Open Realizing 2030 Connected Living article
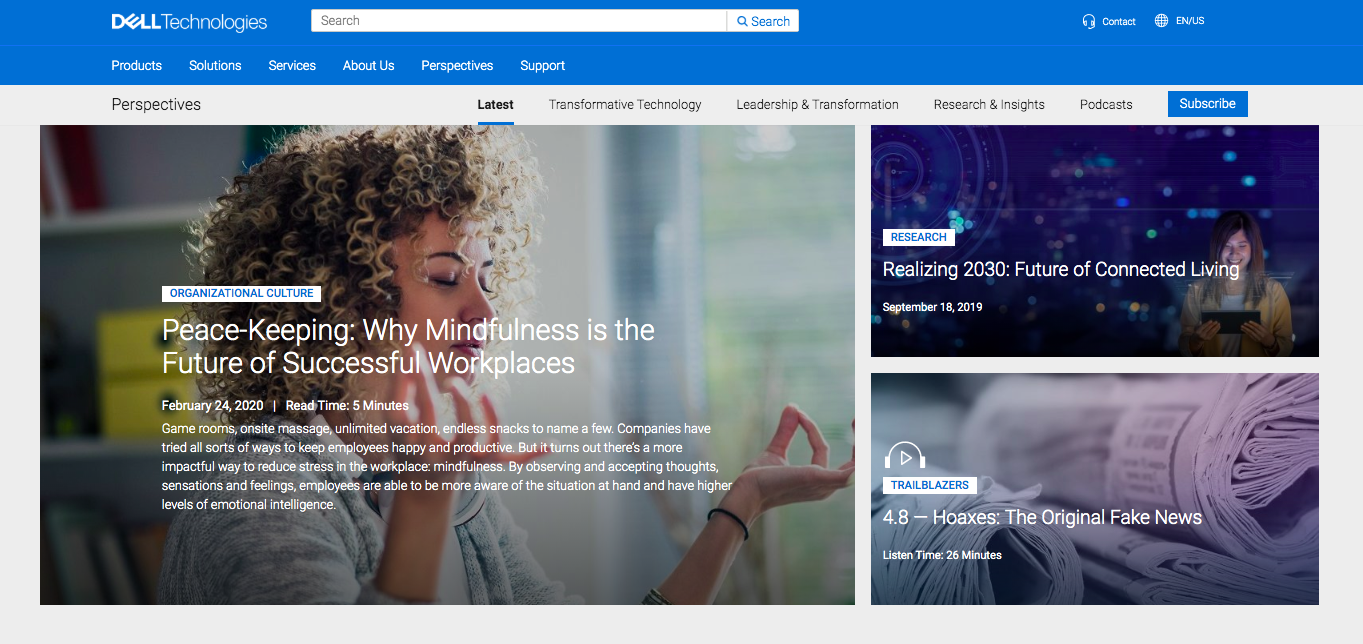 1060,270
